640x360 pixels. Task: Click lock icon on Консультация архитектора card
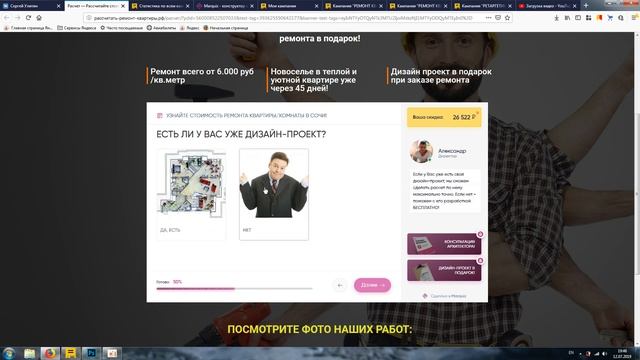point(480,234)
